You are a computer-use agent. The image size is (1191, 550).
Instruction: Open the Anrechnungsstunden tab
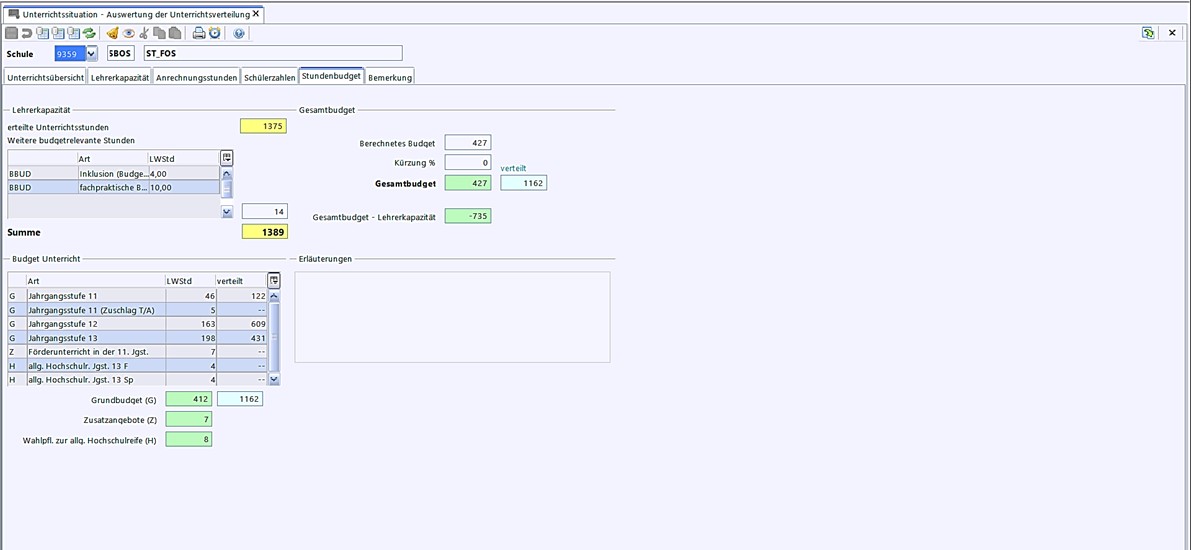pos(196,77)
